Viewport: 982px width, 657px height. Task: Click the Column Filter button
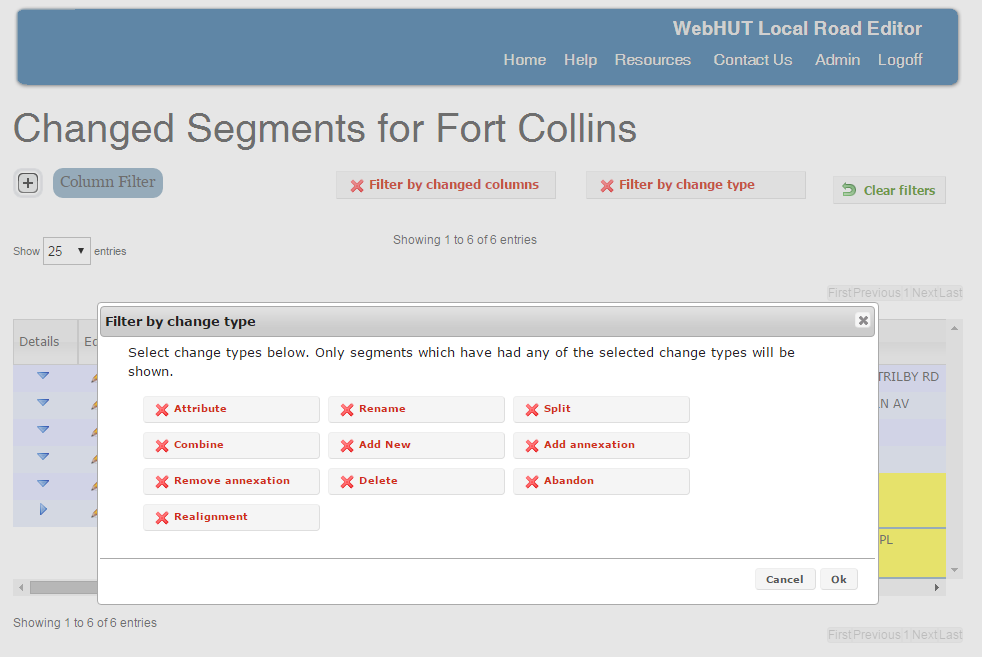[108, 182]
